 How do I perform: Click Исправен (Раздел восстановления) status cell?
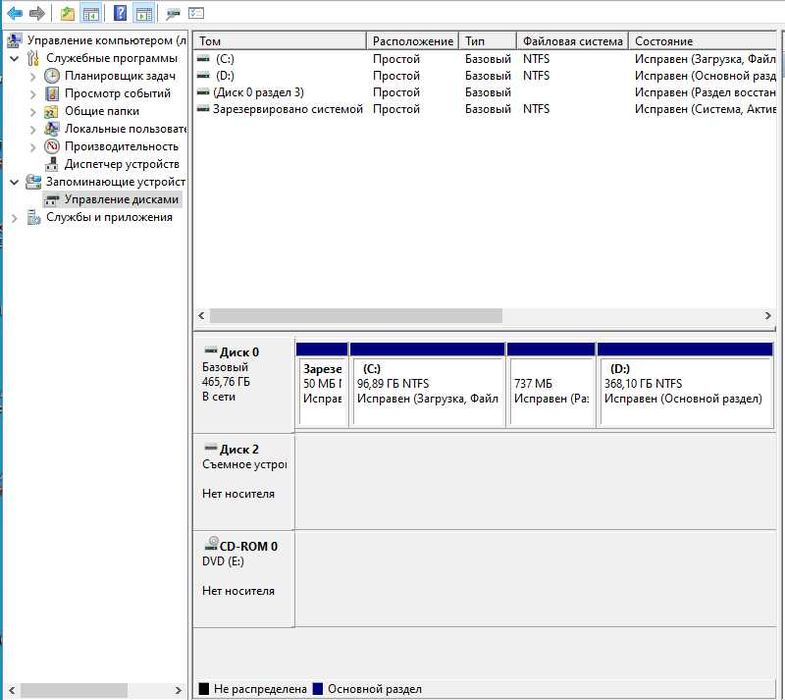point(705,92)
